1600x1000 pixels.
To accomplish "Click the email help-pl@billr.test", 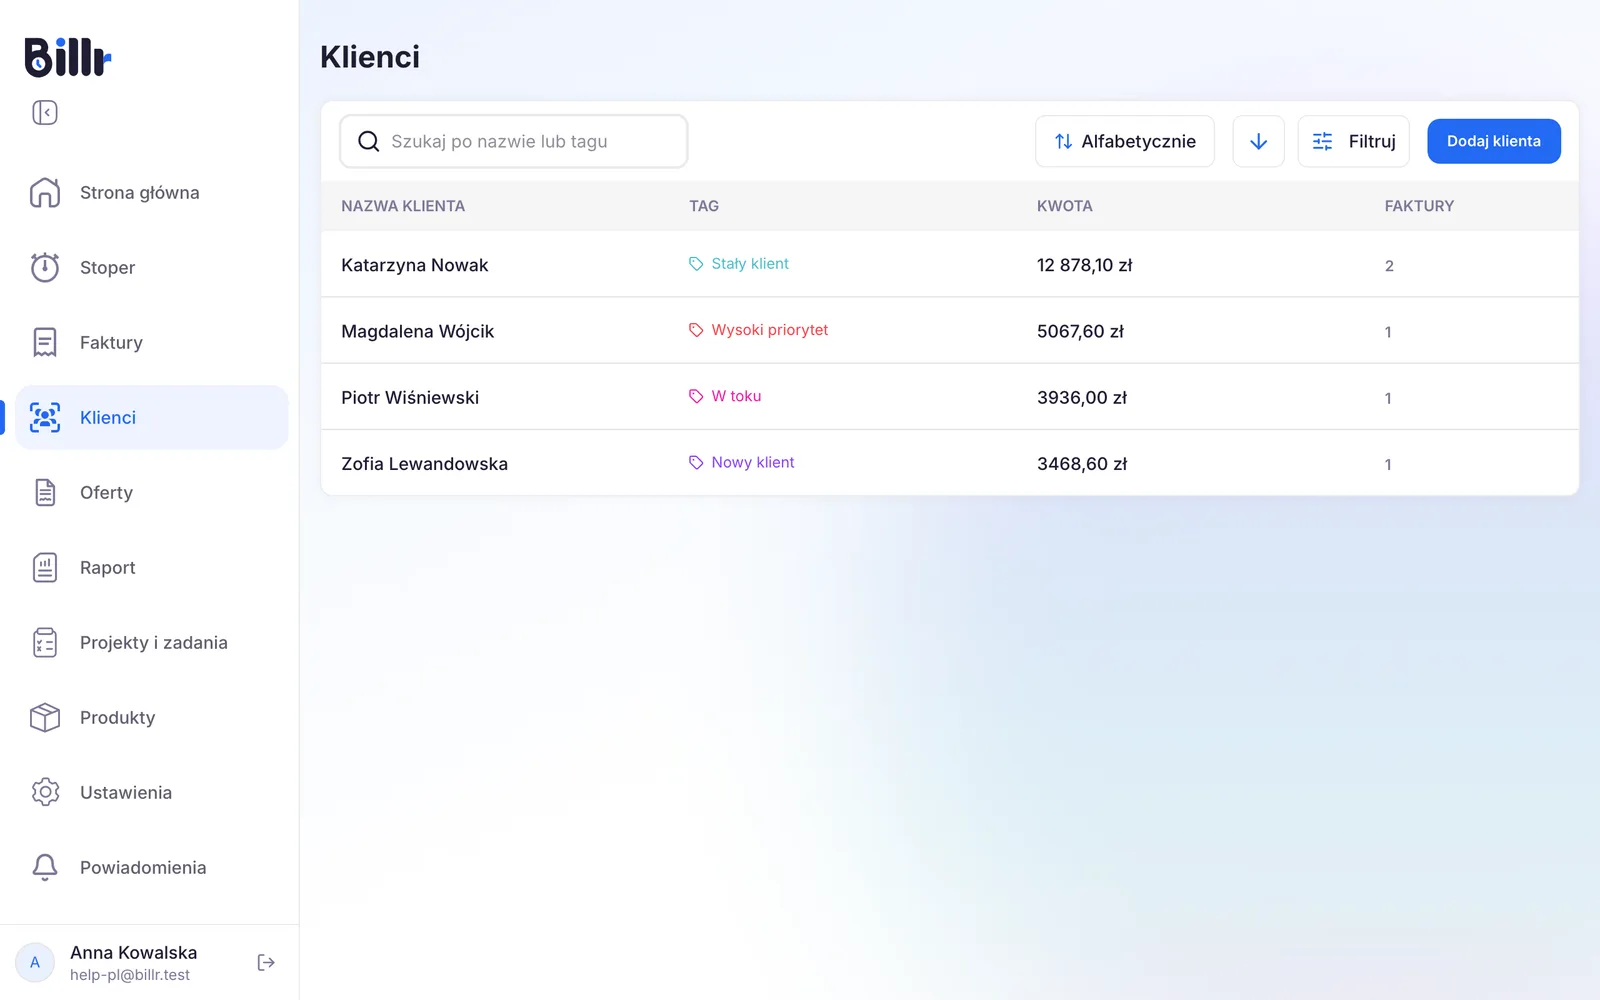I will (130, 975).
